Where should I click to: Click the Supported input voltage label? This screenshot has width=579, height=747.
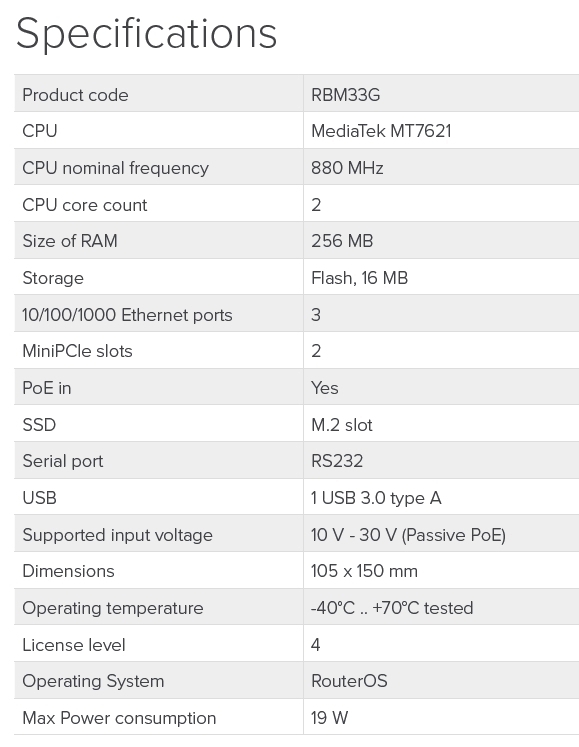coord(117,535)
